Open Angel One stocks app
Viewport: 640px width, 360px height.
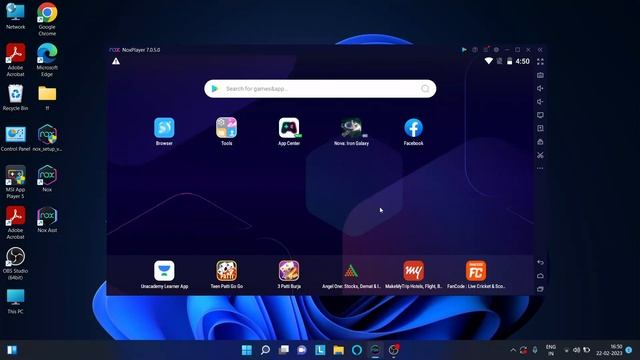click(351, 271)
